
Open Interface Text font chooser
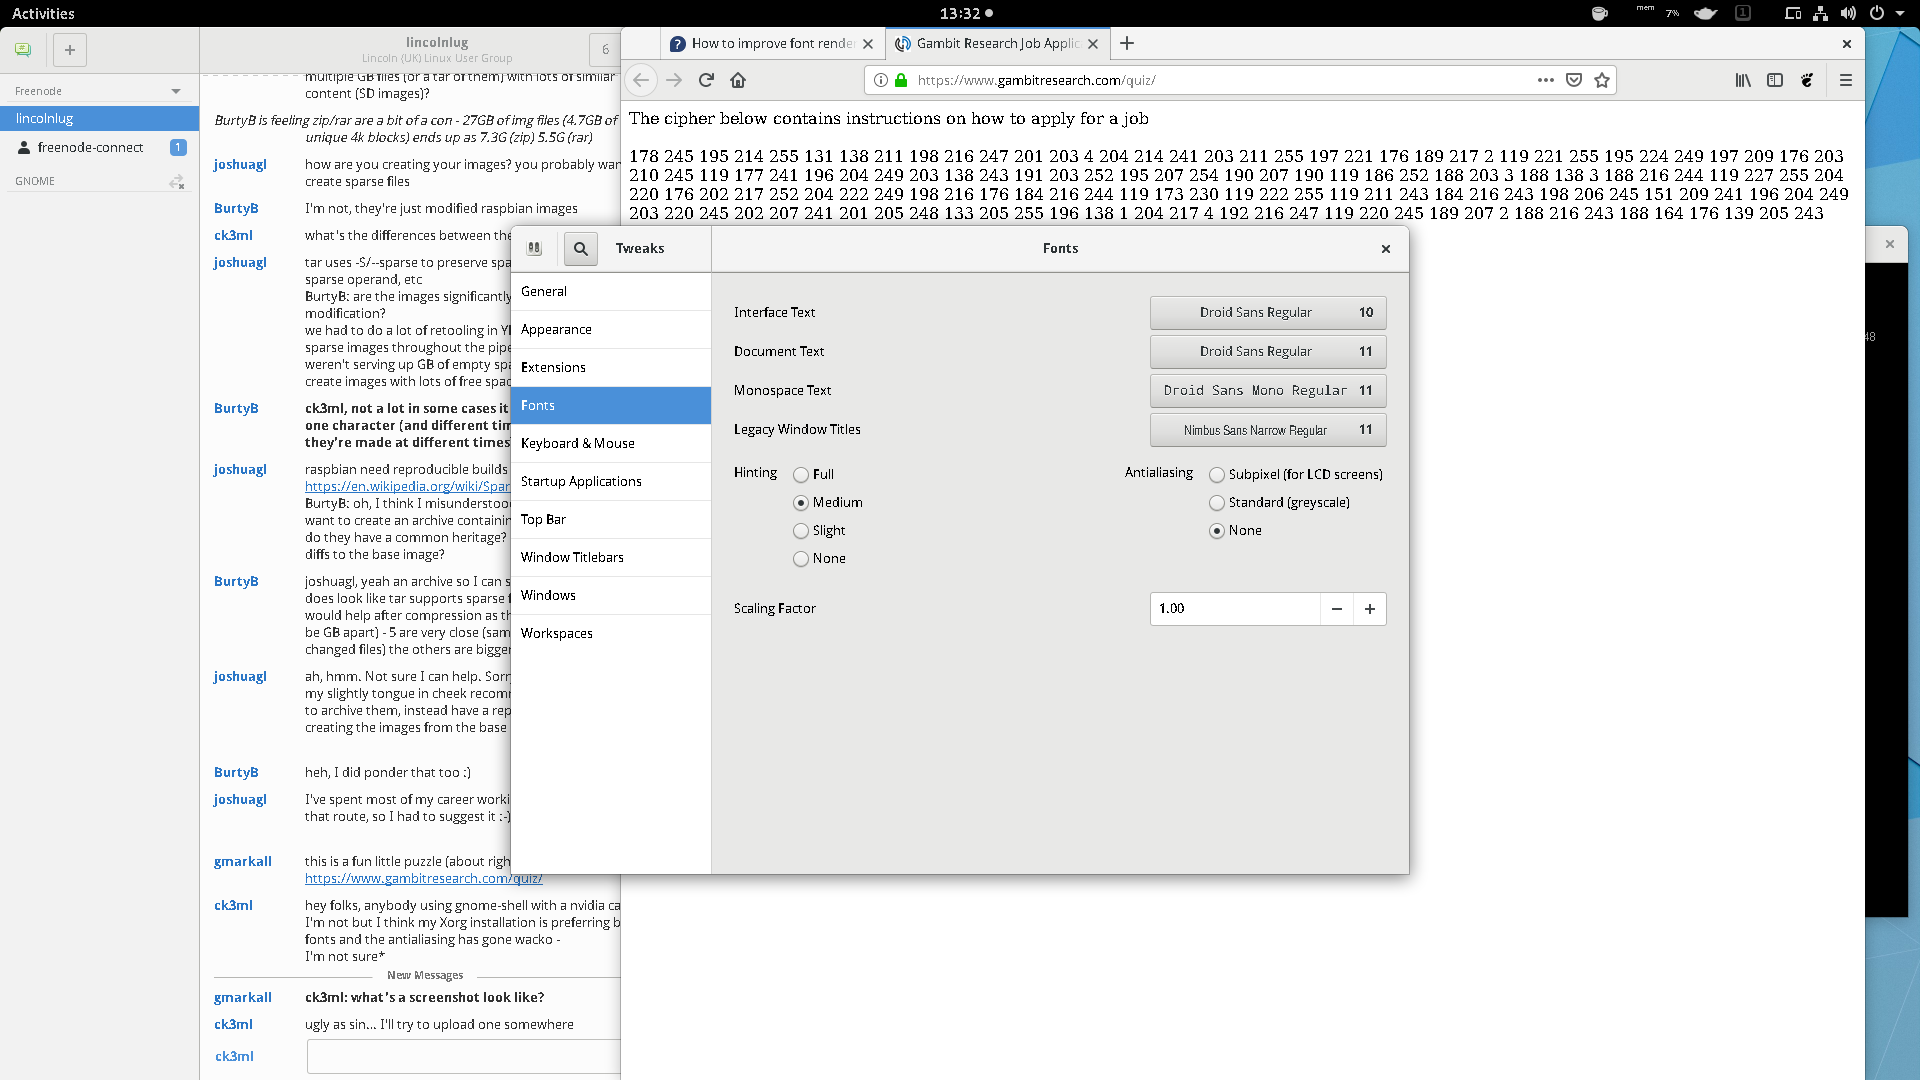1268,312
